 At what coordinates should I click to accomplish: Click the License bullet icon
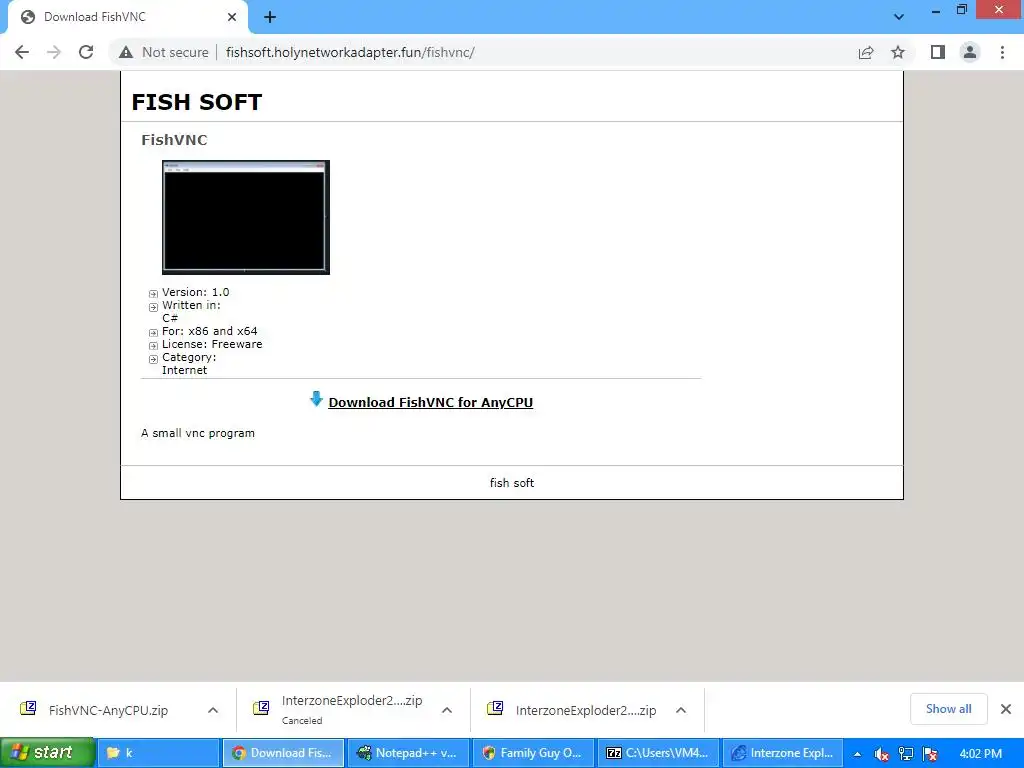point(153,345)
